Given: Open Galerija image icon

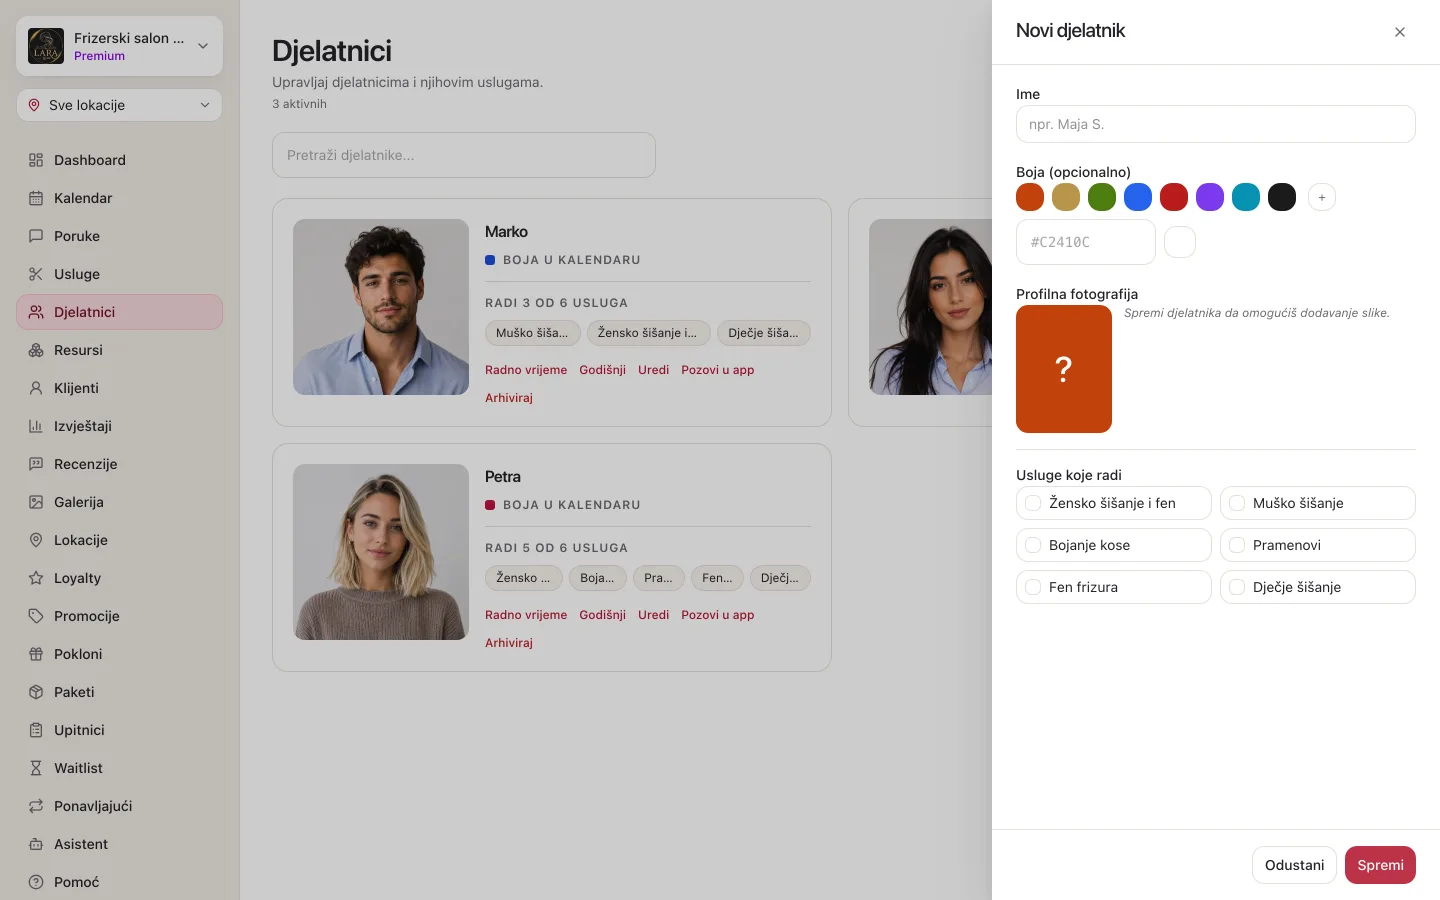Looking at the screenshot, I should pos(36,502).
